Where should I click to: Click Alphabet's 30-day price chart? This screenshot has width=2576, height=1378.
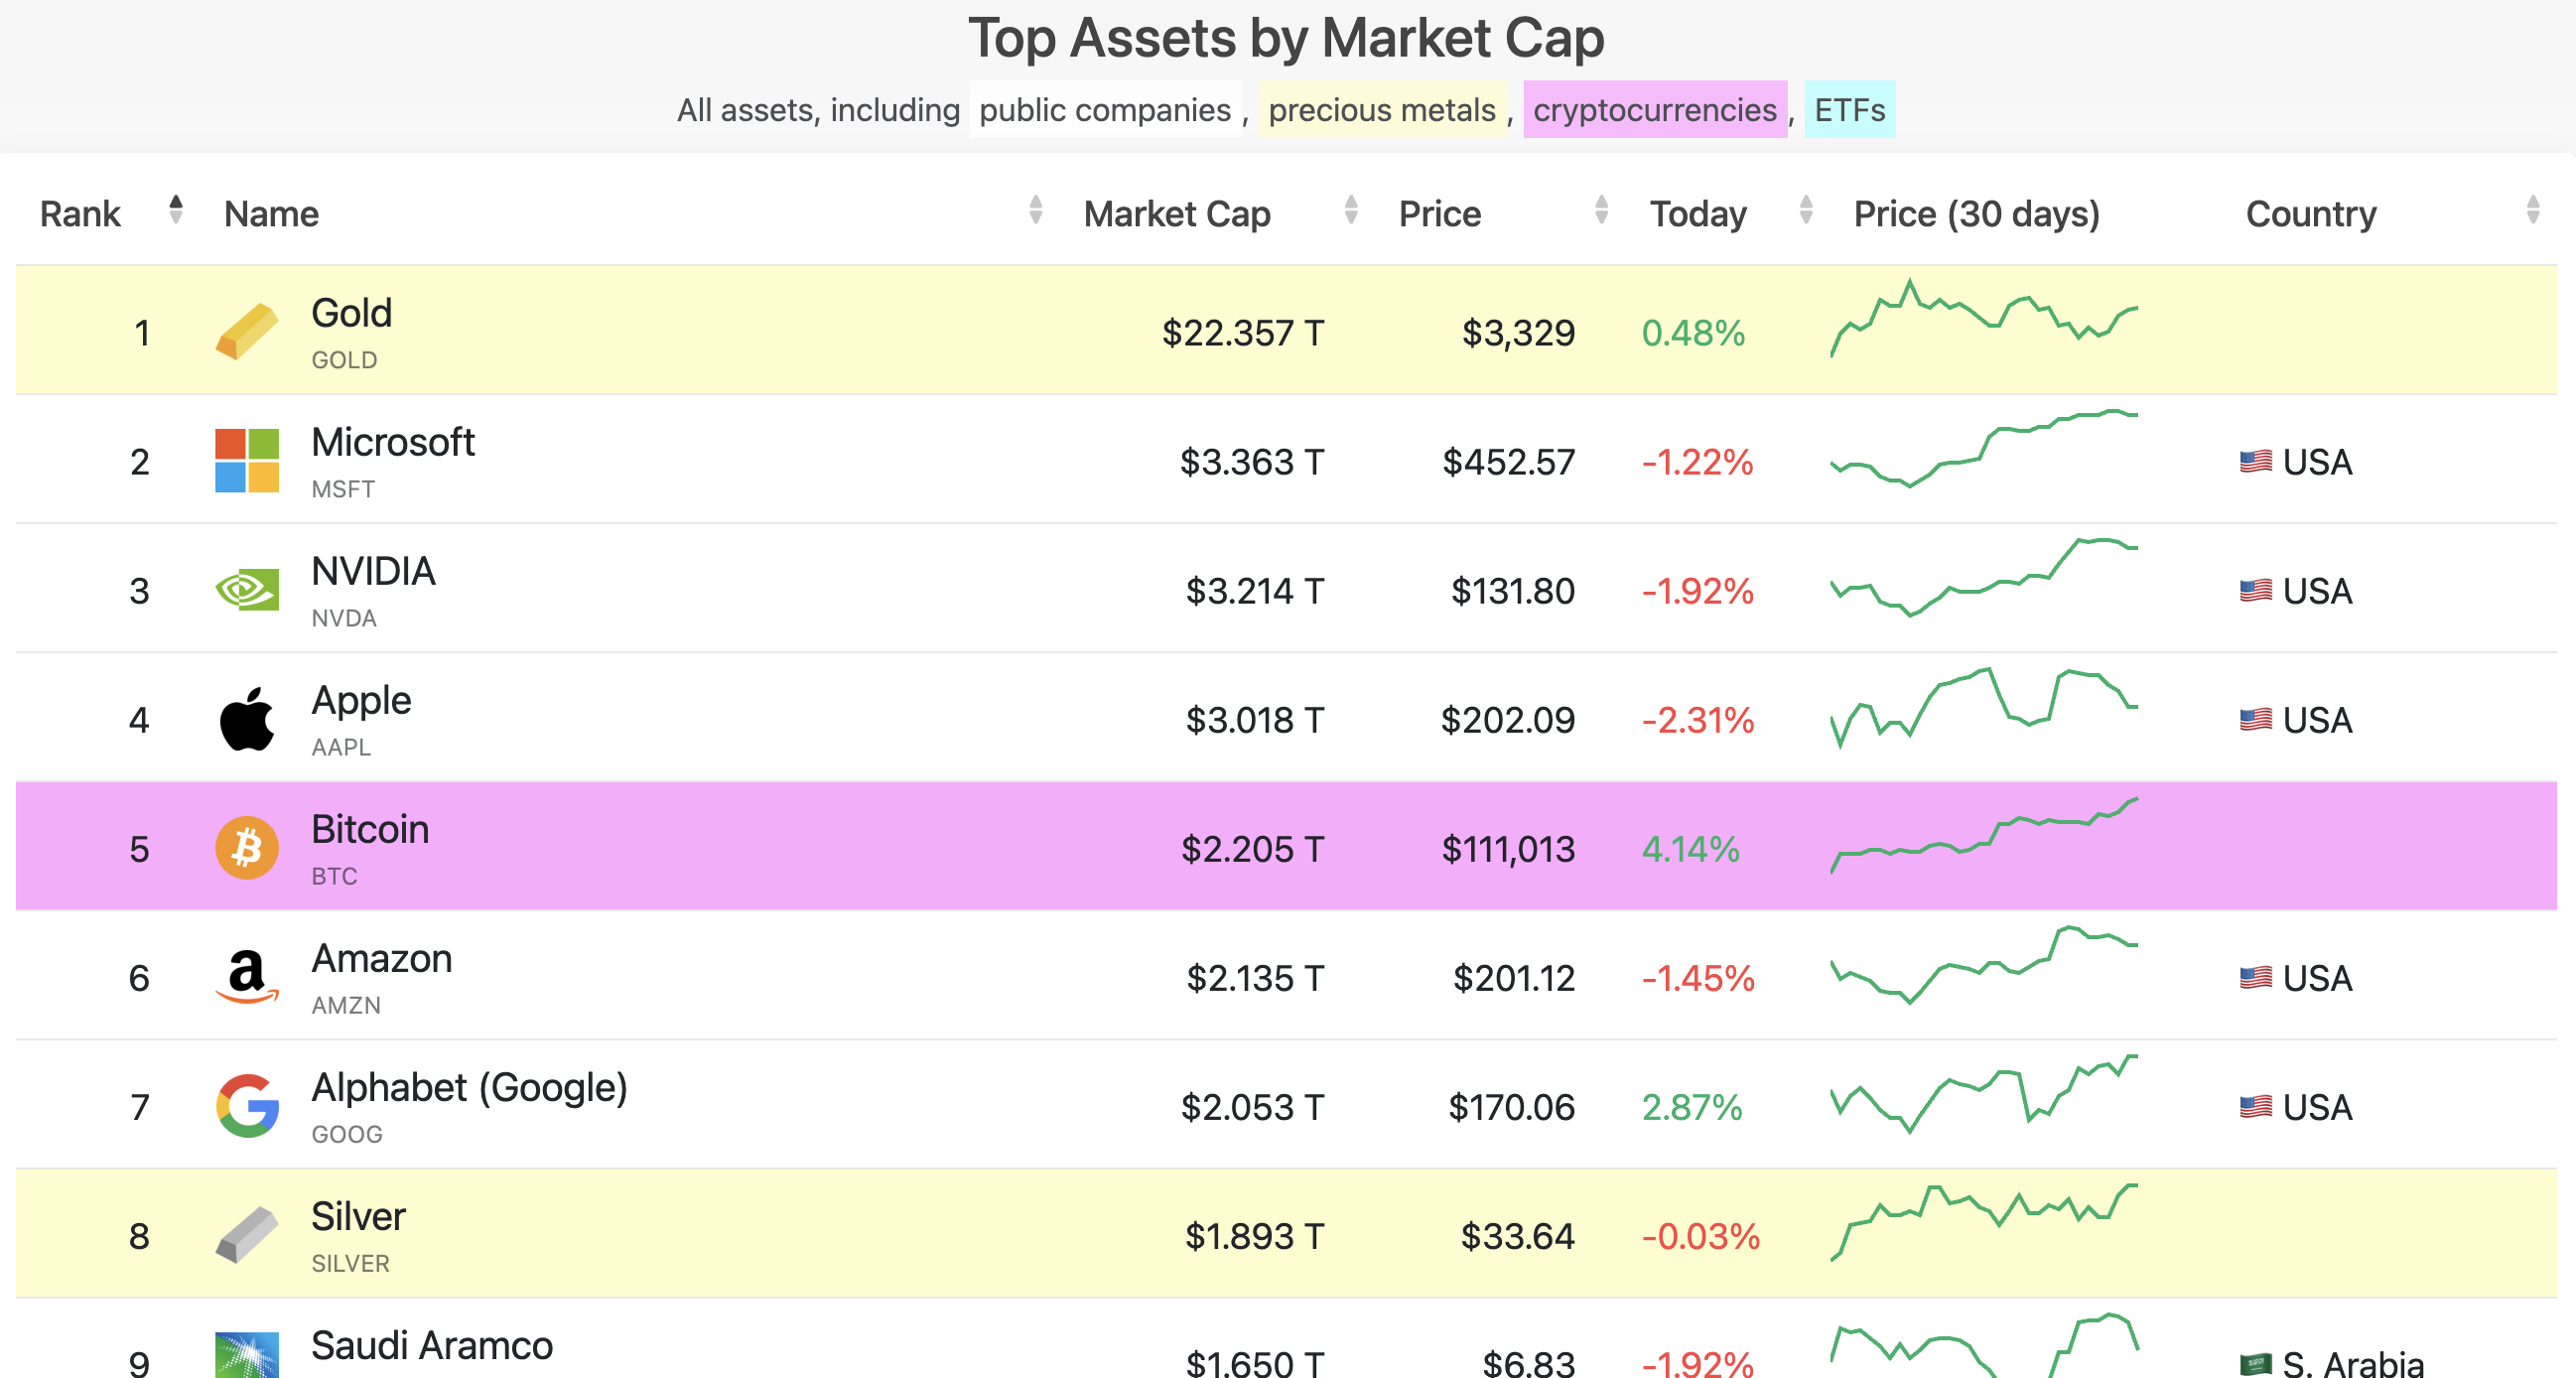pyautogui.click(x=1984, y=1093)
